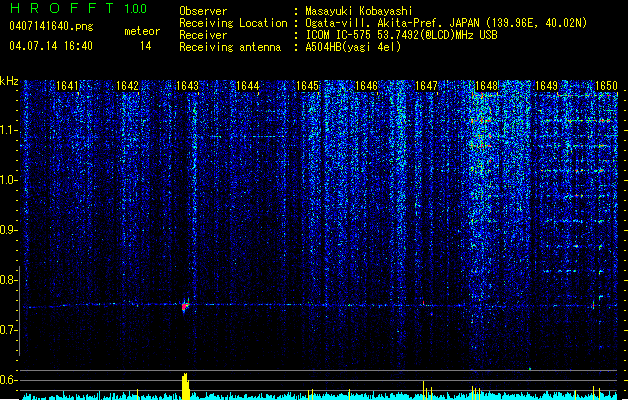Click the tall yellow power bar below 1643

[185, 386]
